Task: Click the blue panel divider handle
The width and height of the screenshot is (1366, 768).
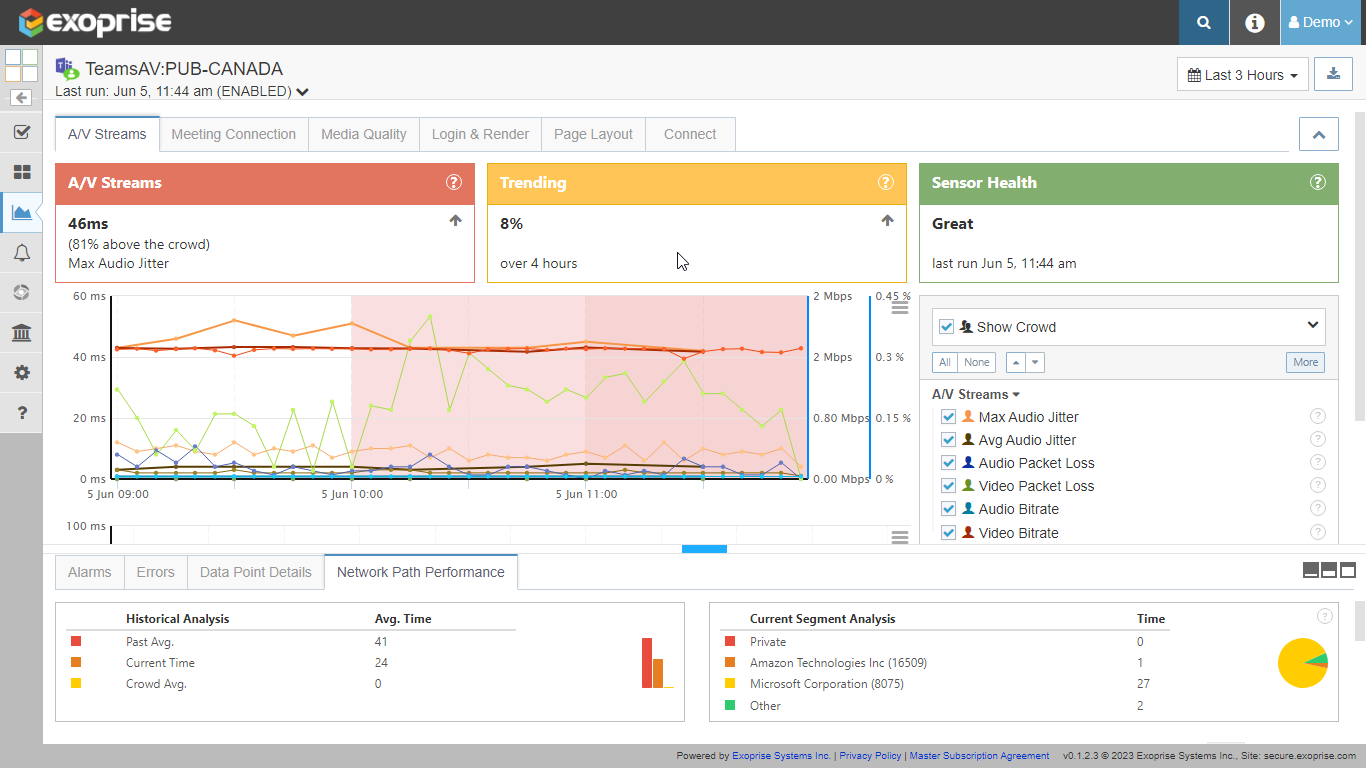Action: (x=704, y=548)
